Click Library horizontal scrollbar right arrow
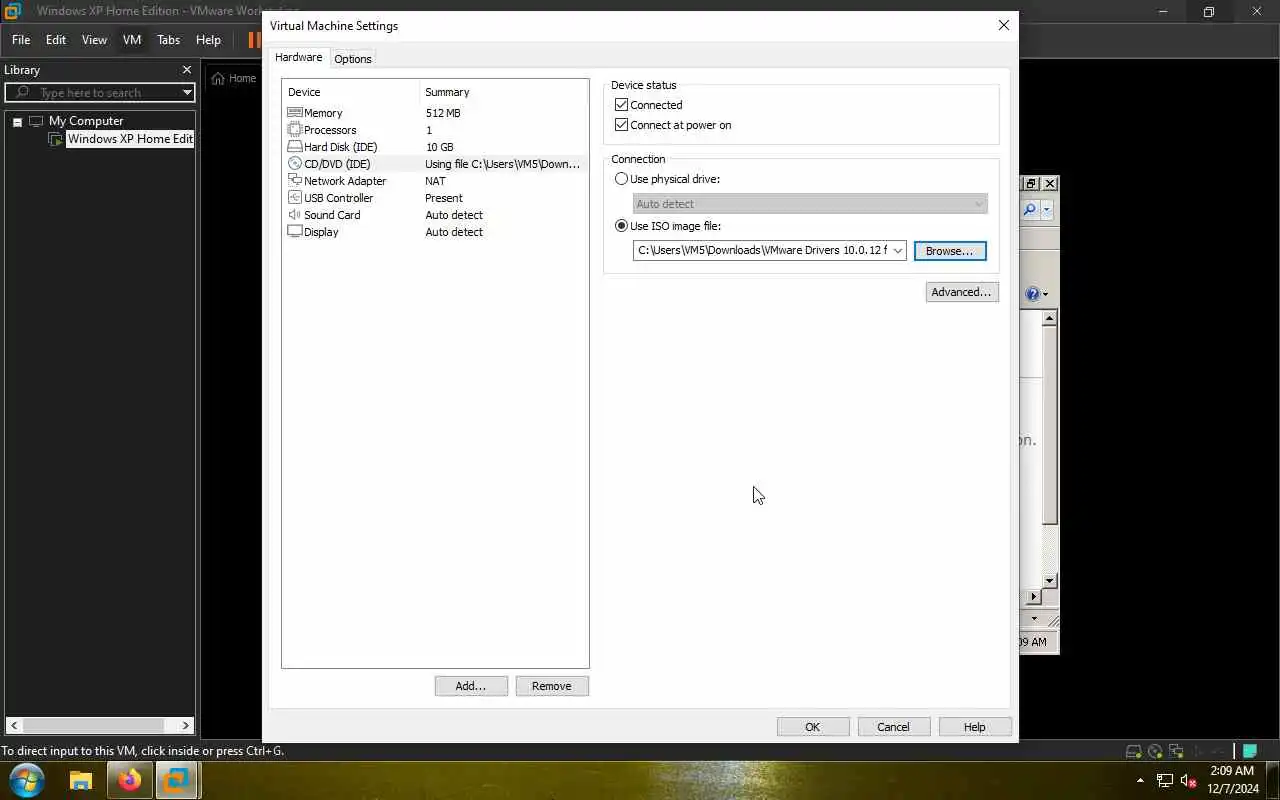The height and width of the screenshot is (800, 1280). (x=186, y=725)
